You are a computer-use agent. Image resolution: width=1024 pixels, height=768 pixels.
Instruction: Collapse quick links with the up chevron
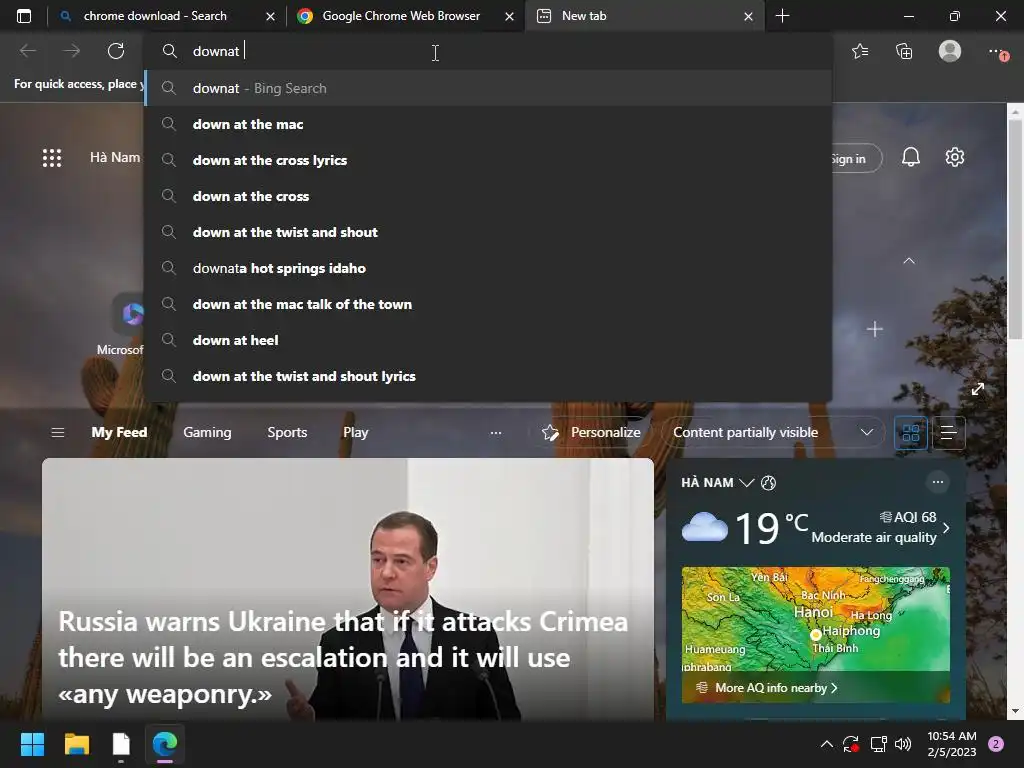pyautogui.click(x=908, y=261)
